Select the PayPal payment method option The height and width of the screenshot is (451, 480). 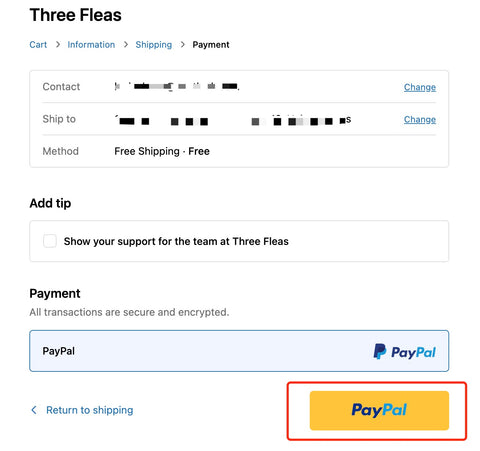coord(239,351)
